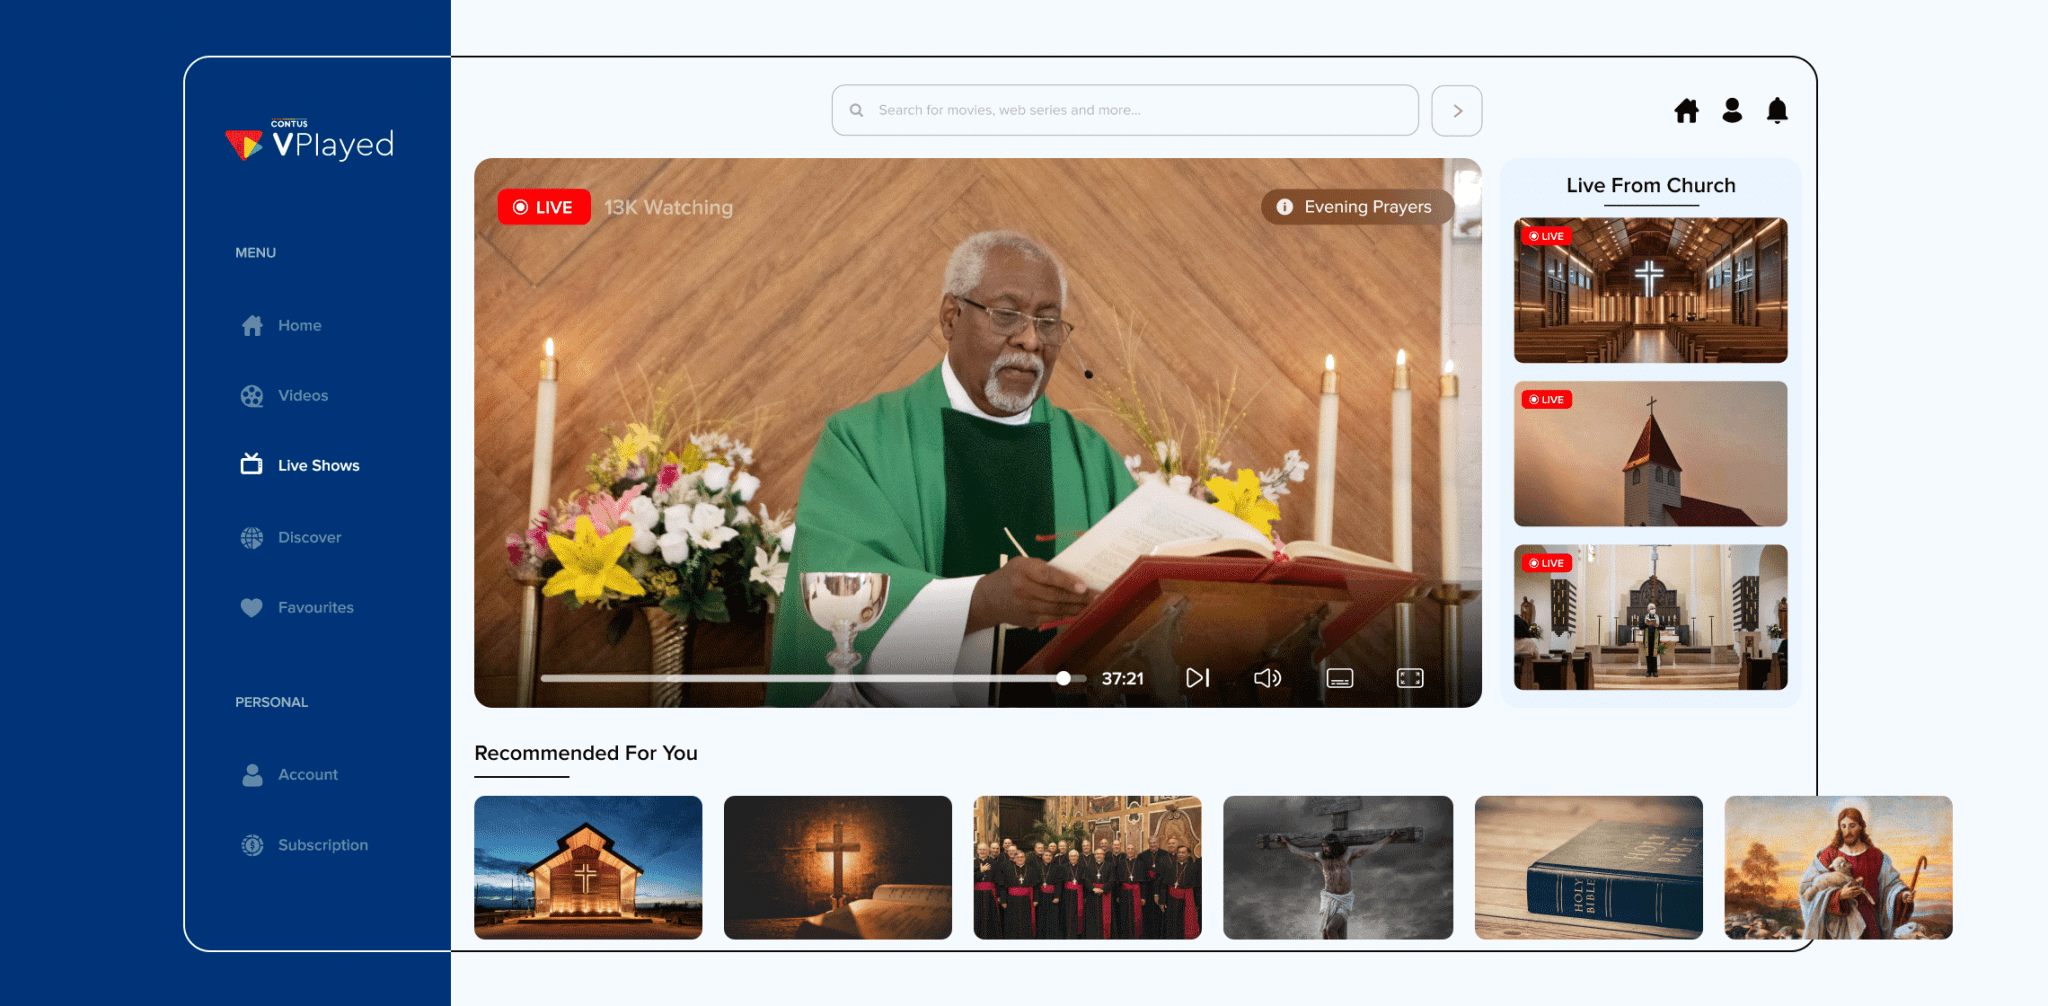The height and width of the screenshot is (1006, 2048).
Task: Click the home icon in the top bar
Action: coord(1686,111)
